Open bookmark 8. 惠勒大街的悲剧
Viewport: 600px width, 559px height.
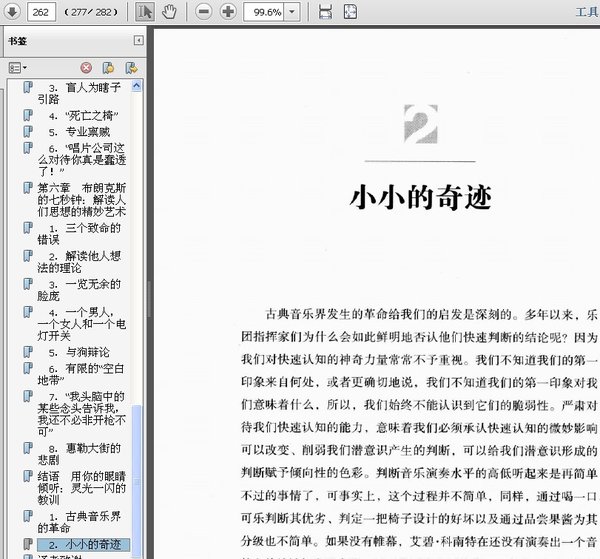tap(79, 454)
